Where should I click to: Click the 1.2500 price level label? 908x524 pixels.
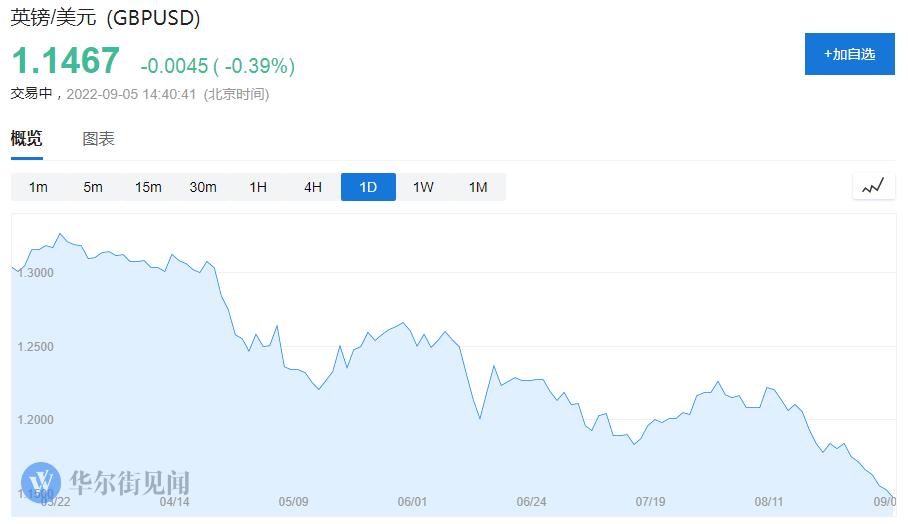tap(37, 347)
